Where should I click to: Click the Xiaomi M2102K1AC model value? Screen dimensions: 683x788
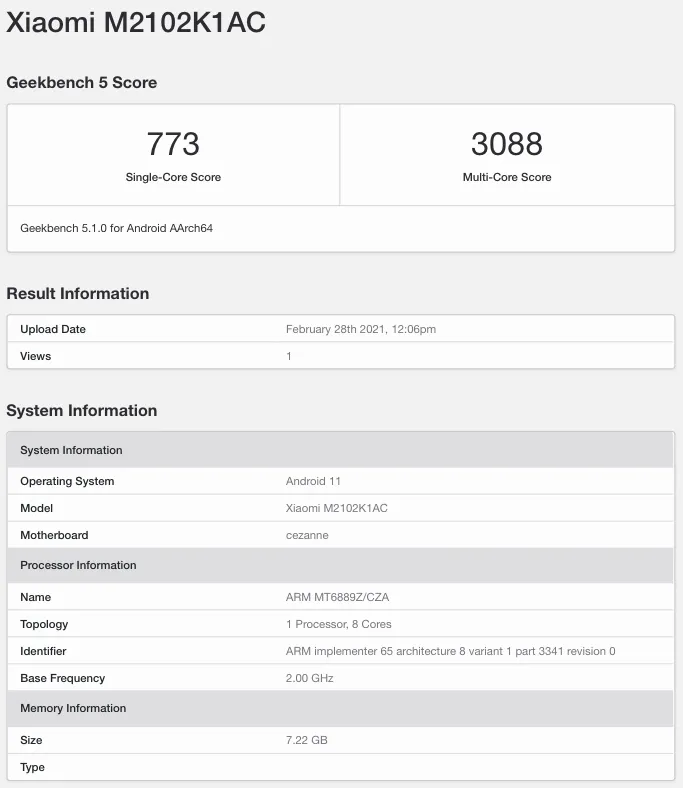click(x=336, y=508)
